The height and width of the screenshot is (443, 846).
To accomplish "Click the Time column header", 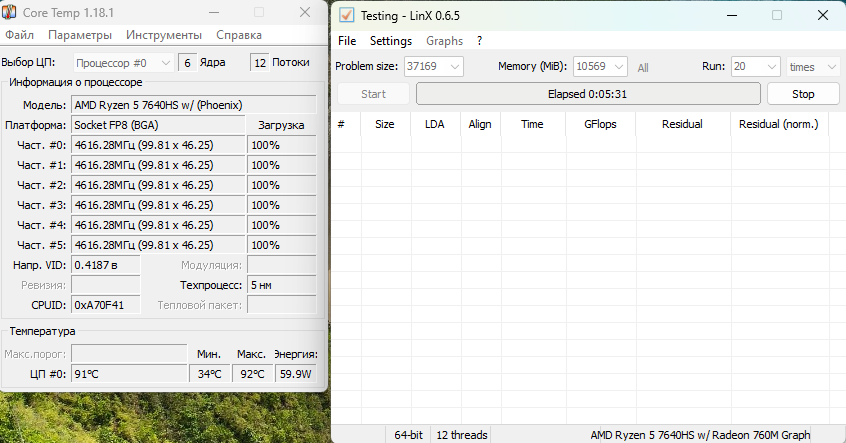I will [533, 124].
